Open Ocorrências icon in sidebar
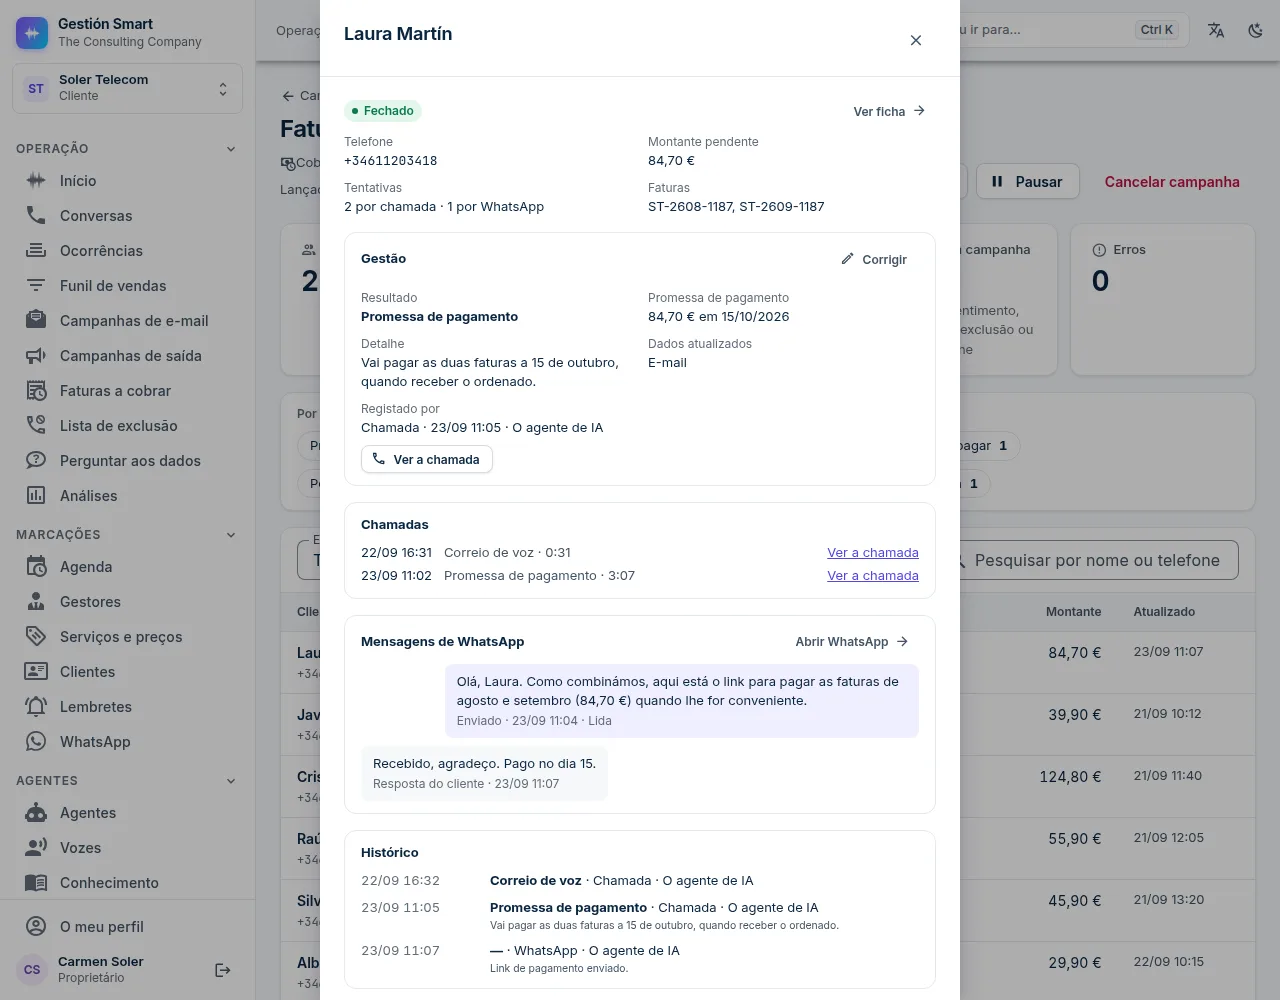 (x=36, y=251)
